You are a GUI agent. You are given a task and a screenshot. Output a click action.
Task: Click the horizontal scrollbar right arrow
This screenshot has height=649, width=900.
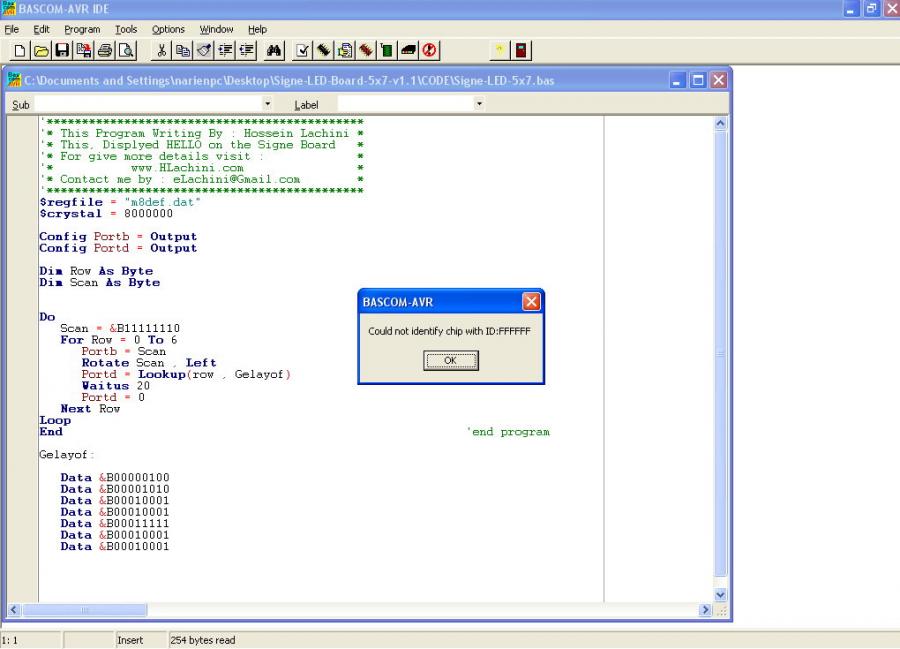705,610
